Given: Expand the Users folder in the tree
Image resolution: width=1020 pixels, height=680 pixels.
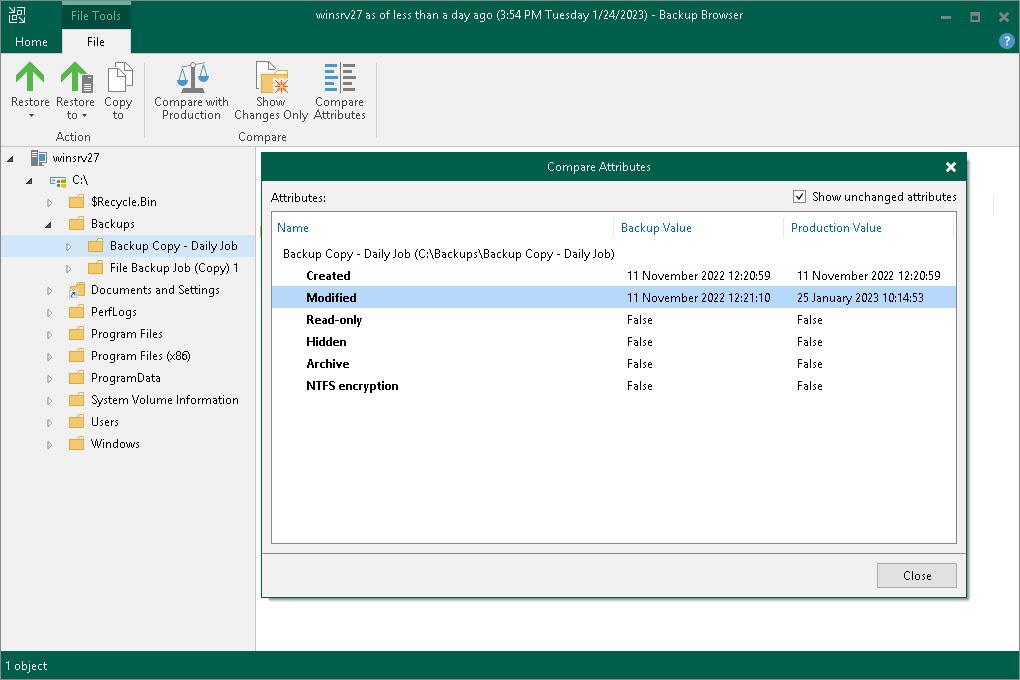Looking at the screenshot, I should tap(48, 421).
